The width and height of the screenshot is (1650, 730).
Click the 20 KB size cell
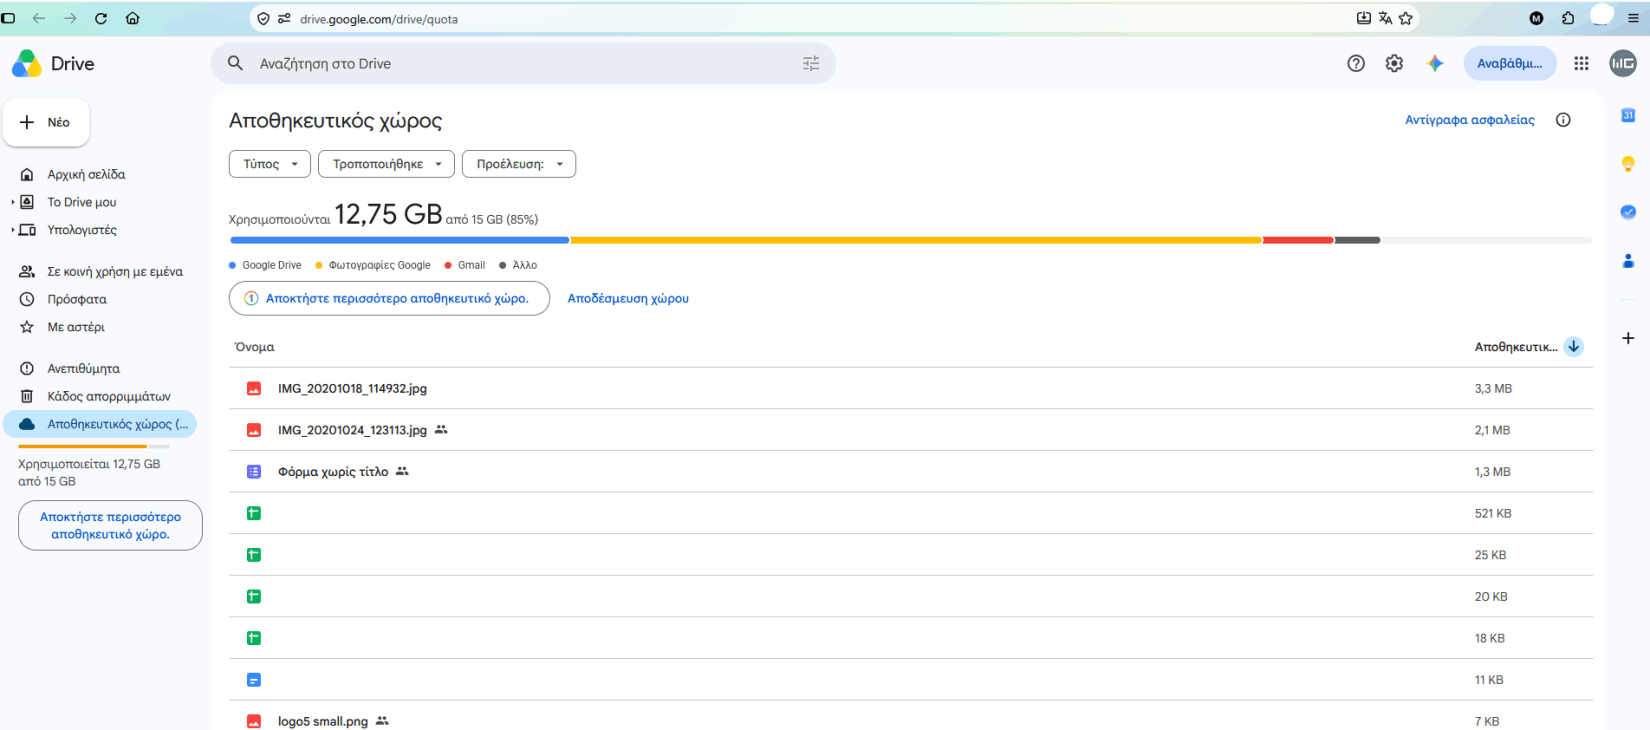point(1491,597)
